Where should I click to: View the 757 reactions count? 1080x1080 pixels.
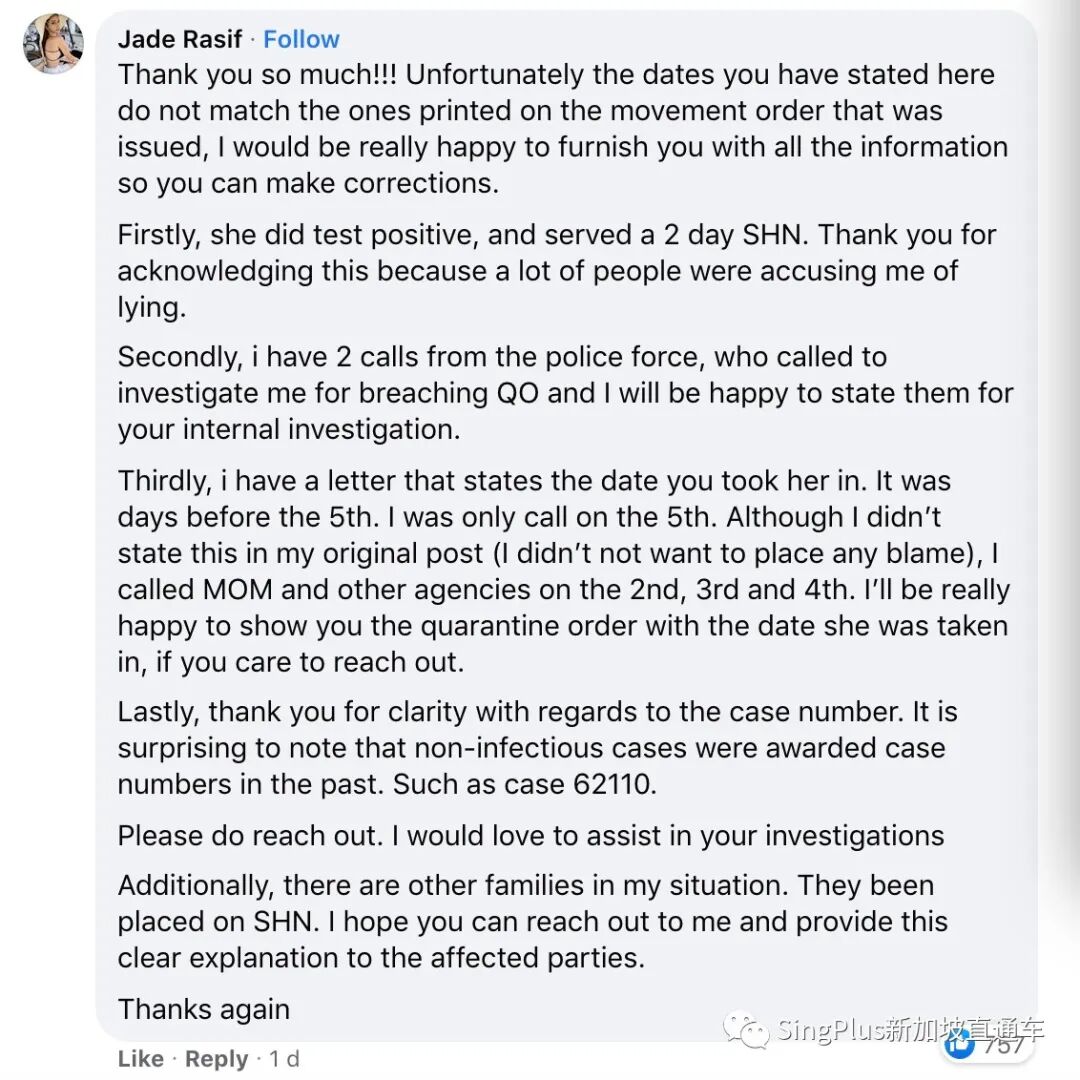click(x=1003, y=1046)
